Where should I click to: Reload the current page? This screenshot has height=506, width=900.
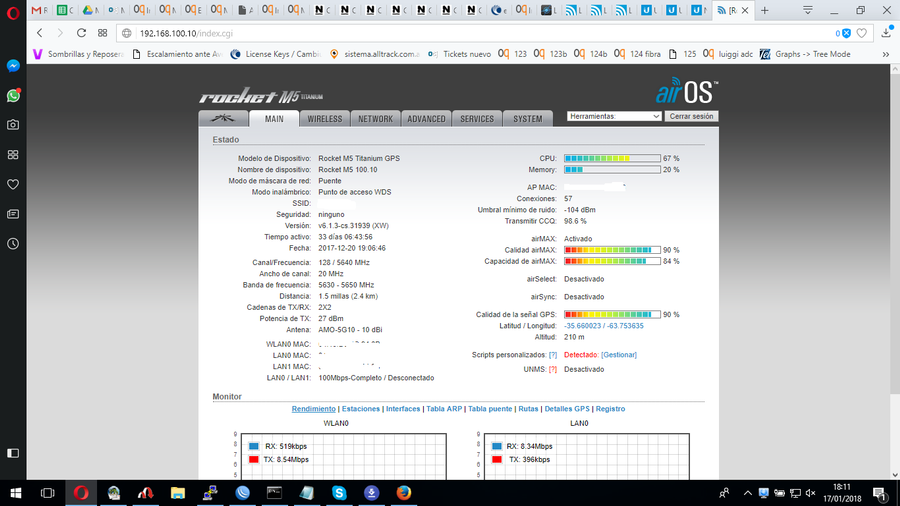[x=82, y=33]
